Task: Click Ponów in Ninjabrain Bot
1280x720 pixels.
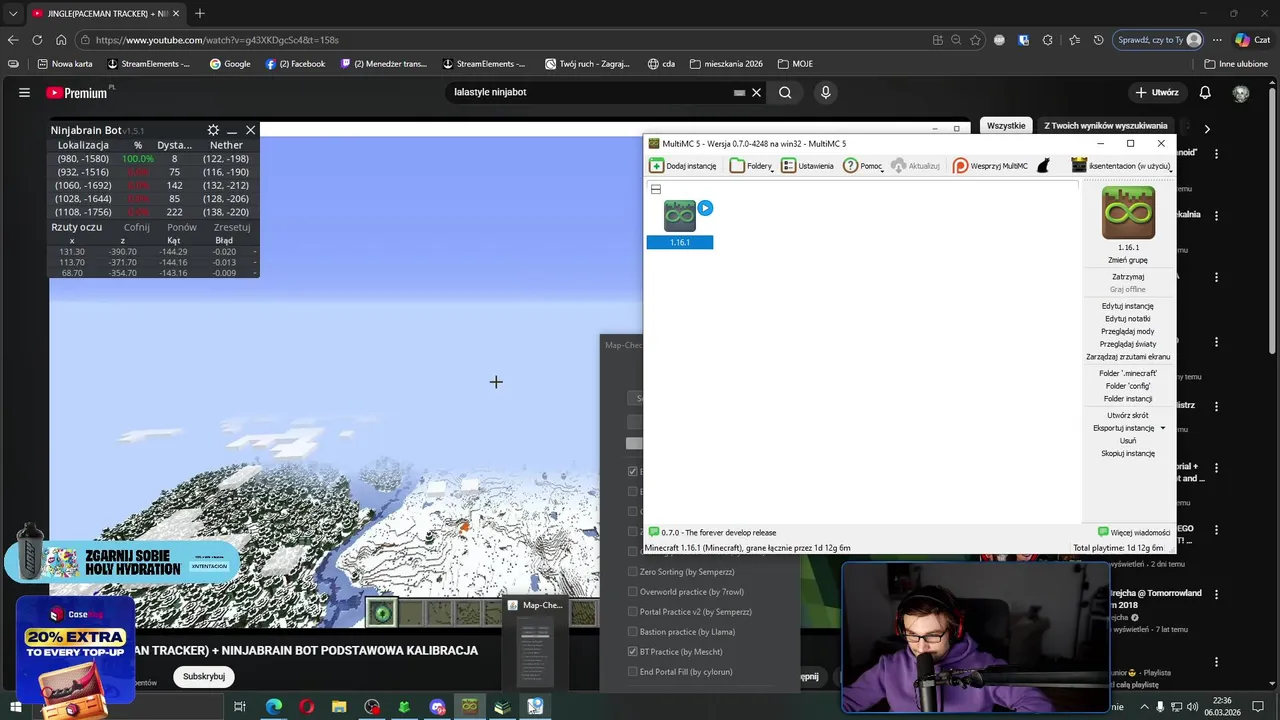Action: [182, 227]
